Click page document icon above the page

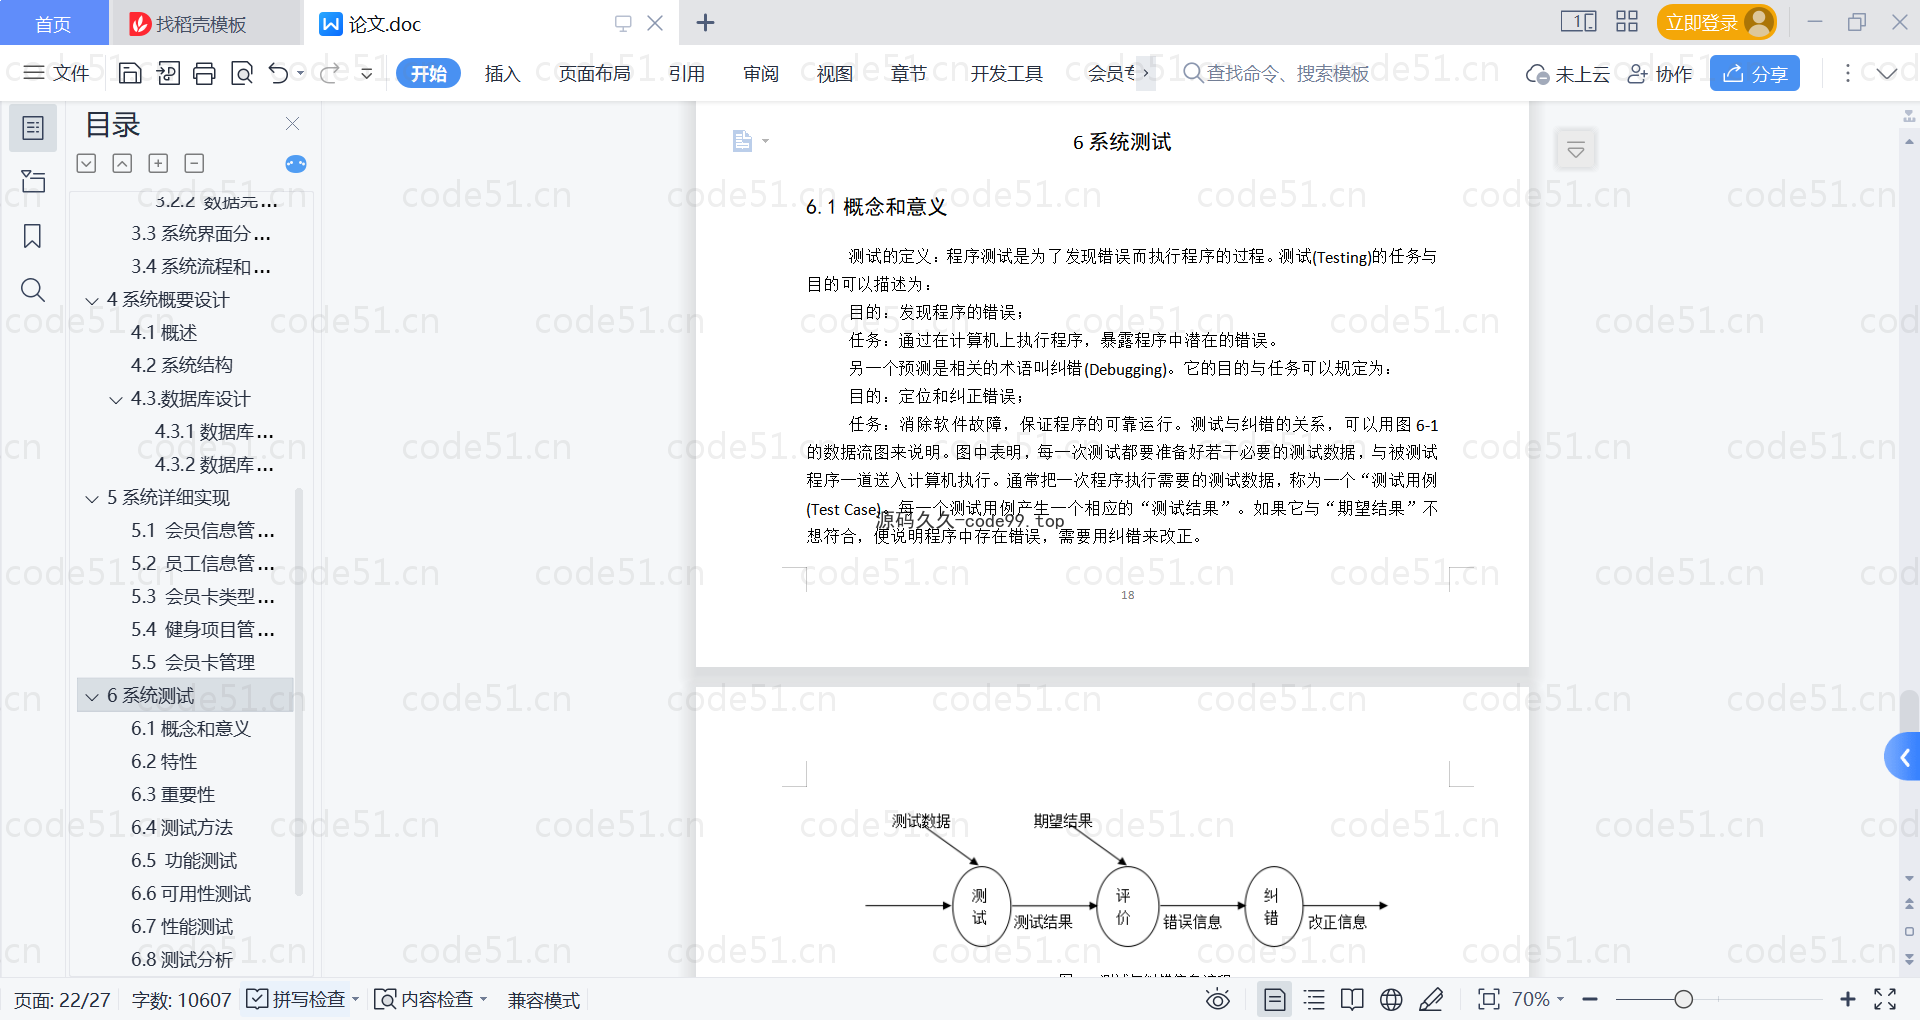point(742,141)
